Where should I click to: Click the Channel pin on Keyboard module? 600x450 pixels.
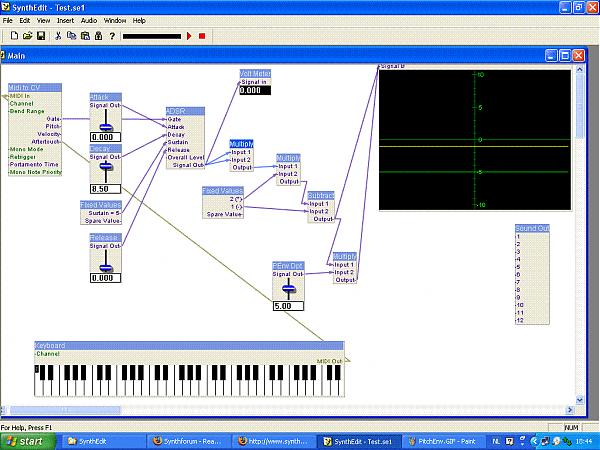pos(47,354)
